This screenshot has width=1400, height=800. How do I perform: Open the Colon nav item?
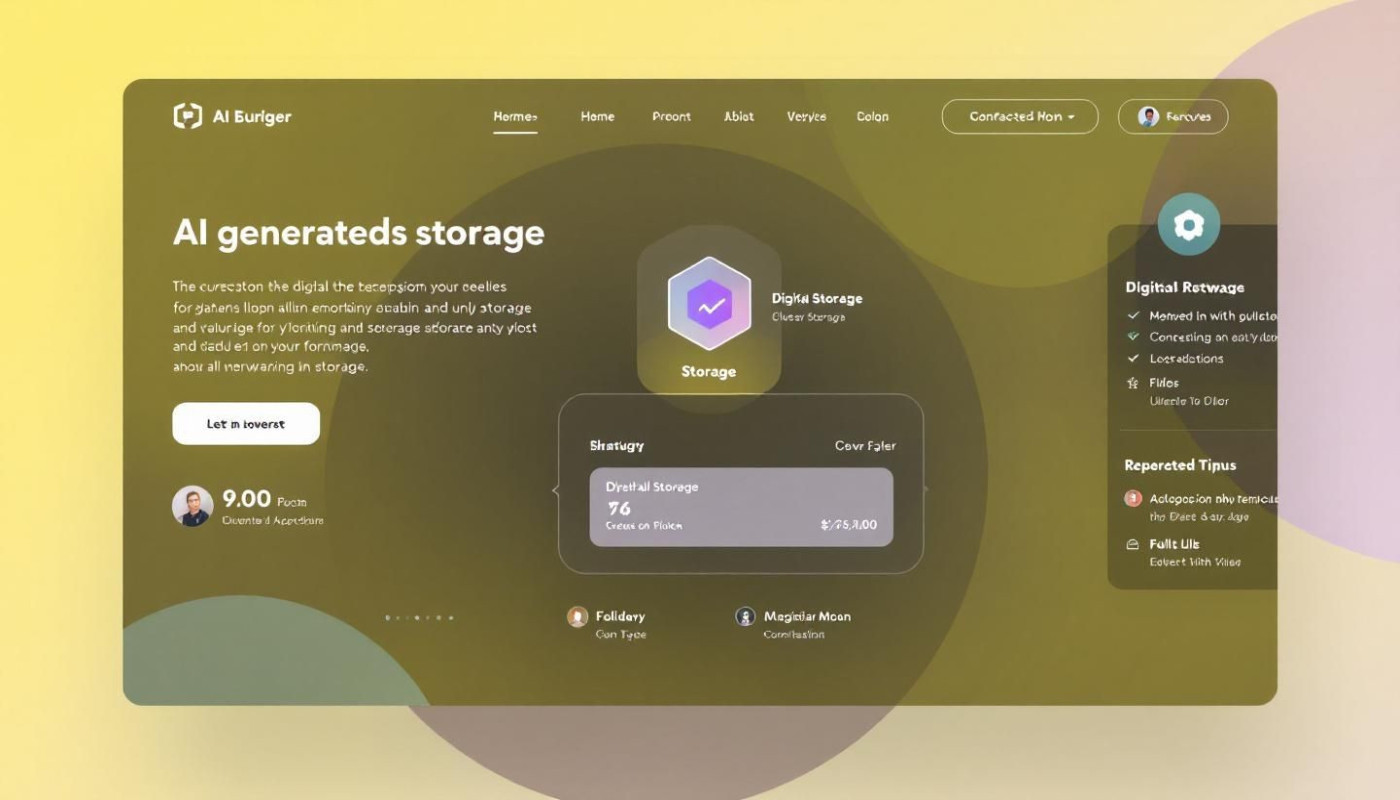point(872,117)
